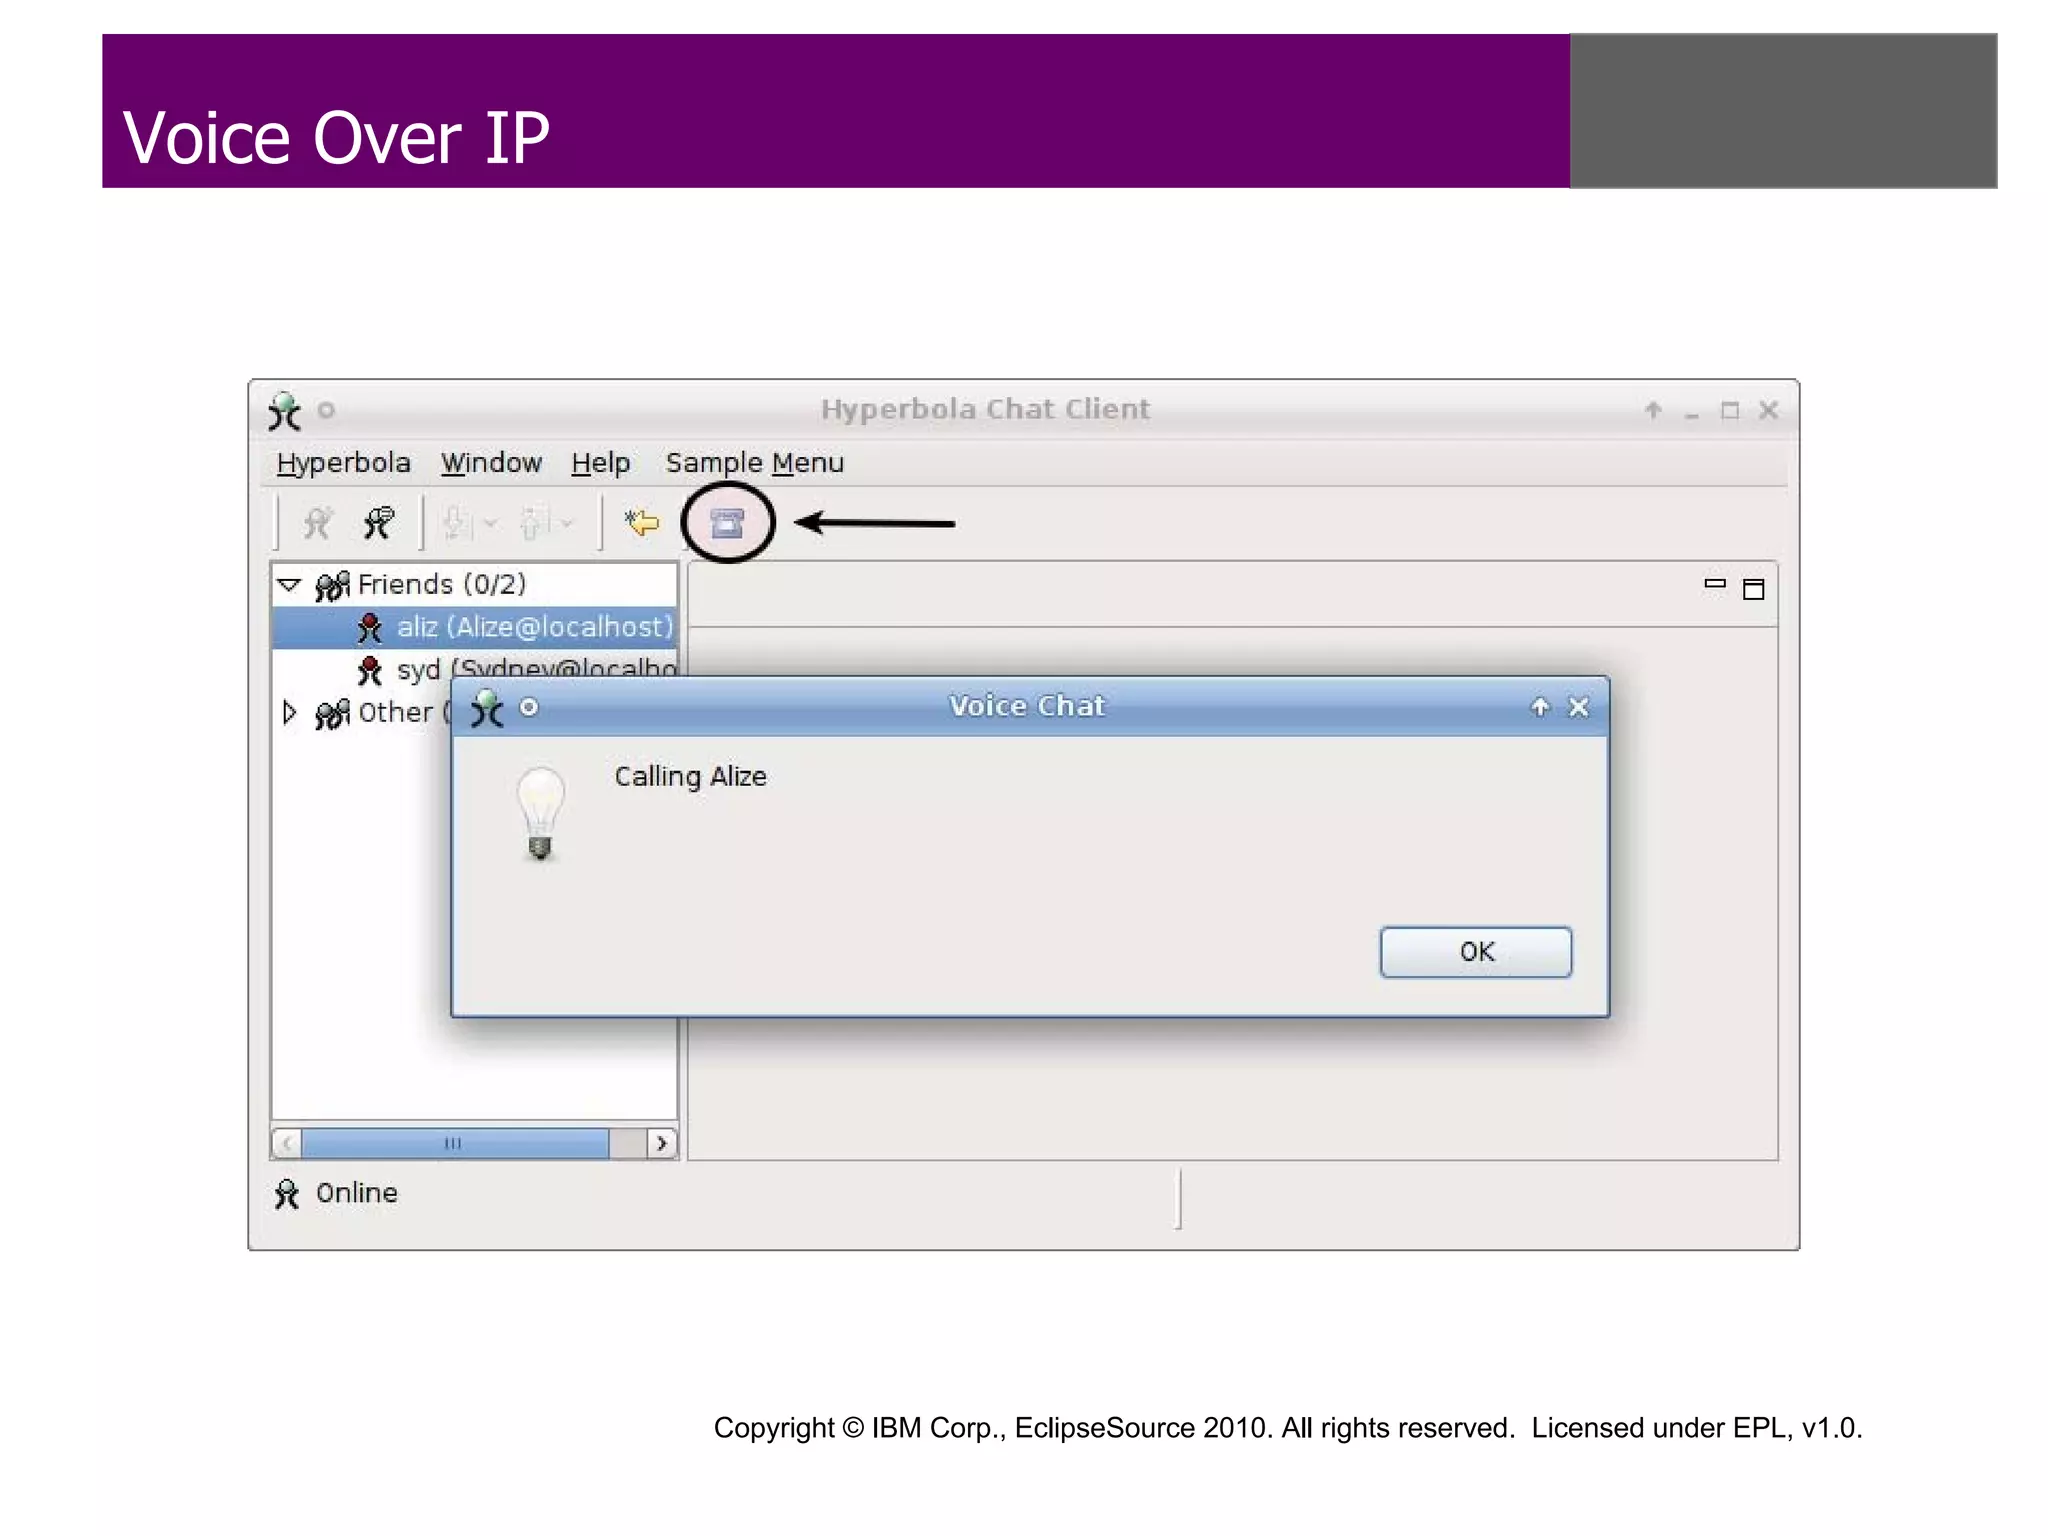Minimize the editor area panel
2048x1536 pixels.
(1715, 584)
